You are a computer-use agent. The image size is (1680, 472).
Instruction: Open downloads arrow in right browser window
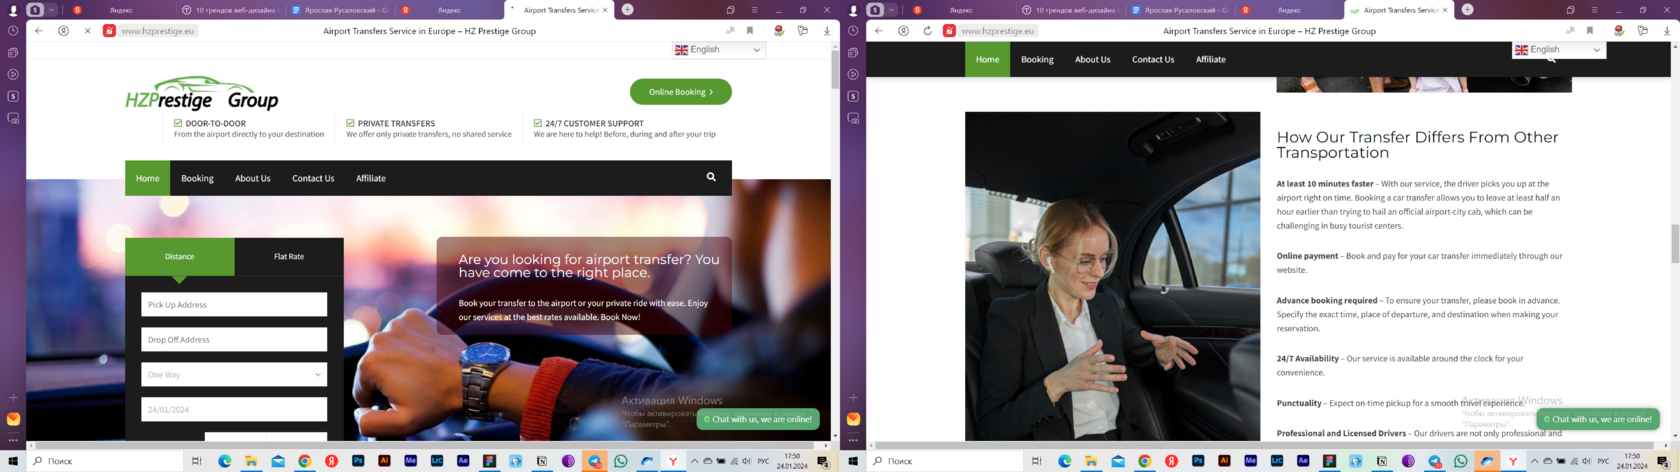[x=1667, y=31]
